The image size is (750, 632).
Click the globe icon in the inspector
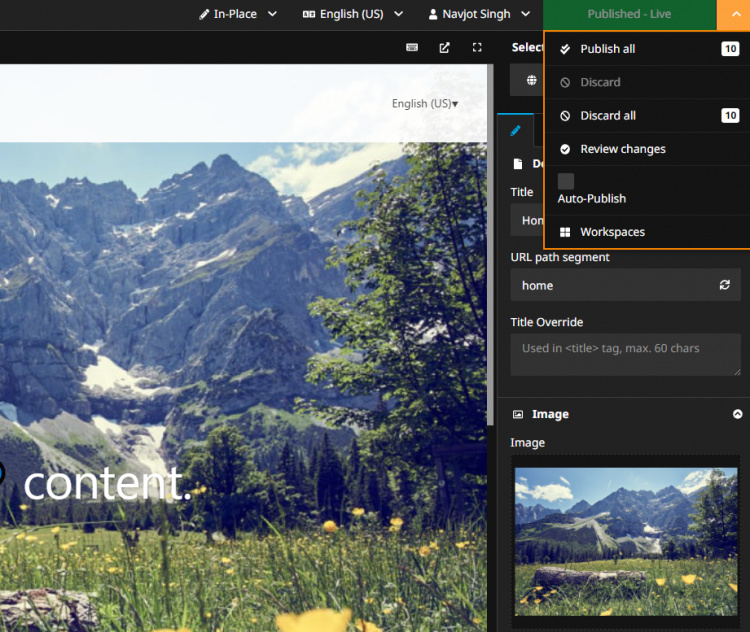click(531, 80)
